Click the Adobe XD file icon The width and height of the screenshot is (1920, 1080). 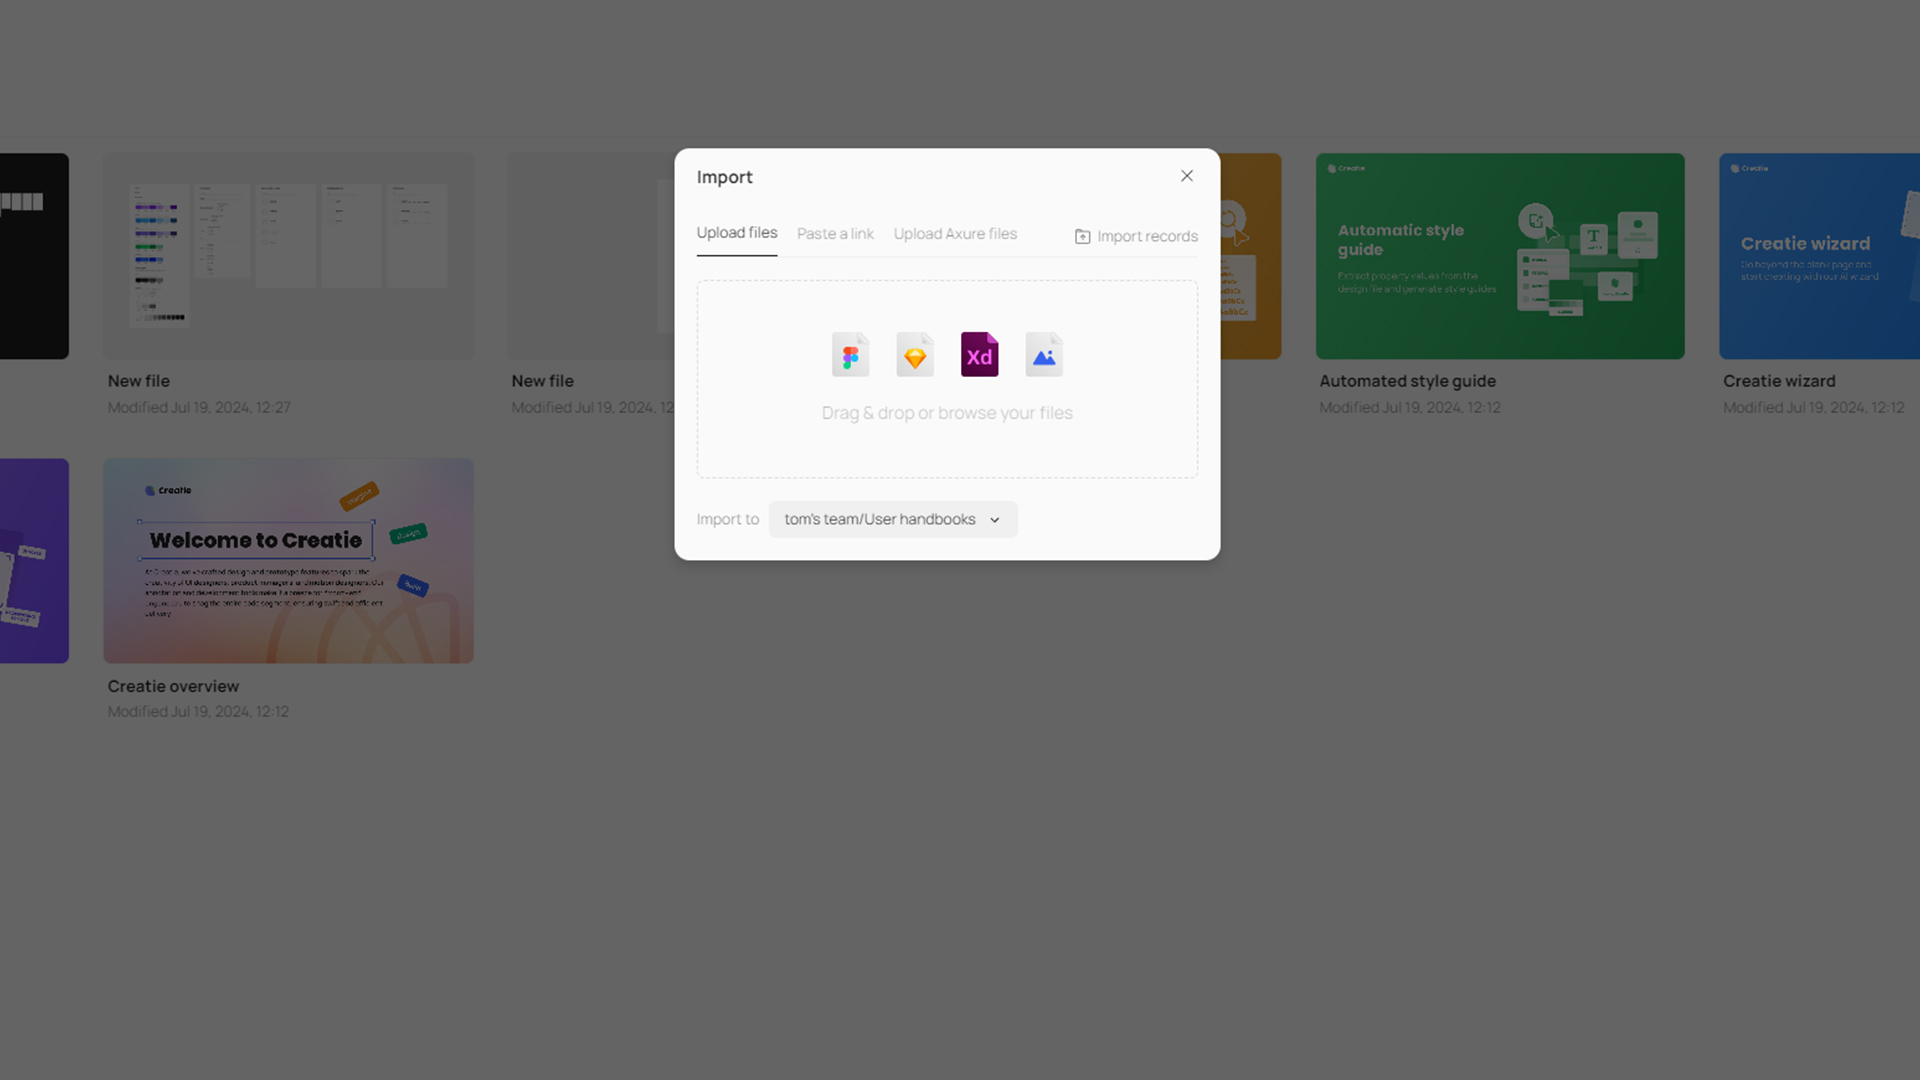[979, 355]
